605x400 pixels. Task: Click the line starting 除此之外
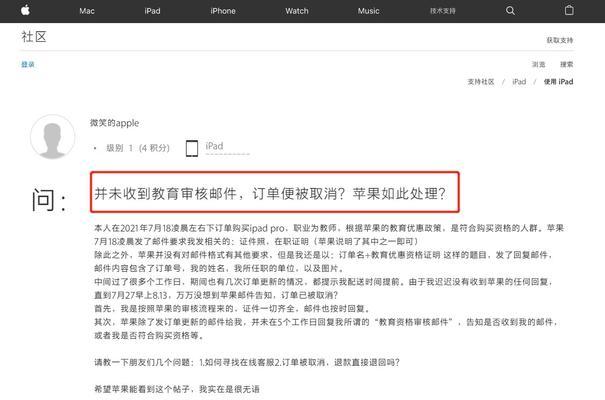(323, 255)
